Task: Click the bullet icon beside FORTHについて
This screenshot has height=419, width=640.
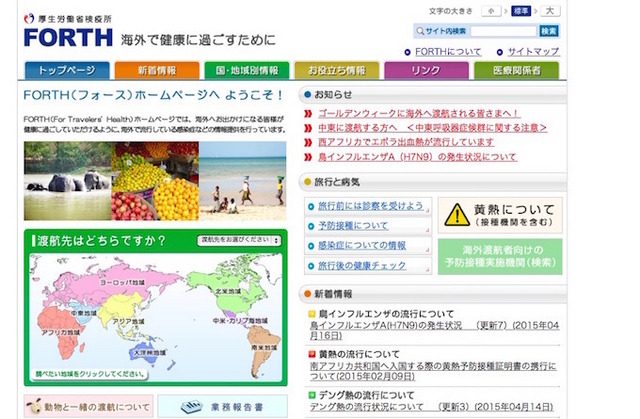Action: click(407, 52)
